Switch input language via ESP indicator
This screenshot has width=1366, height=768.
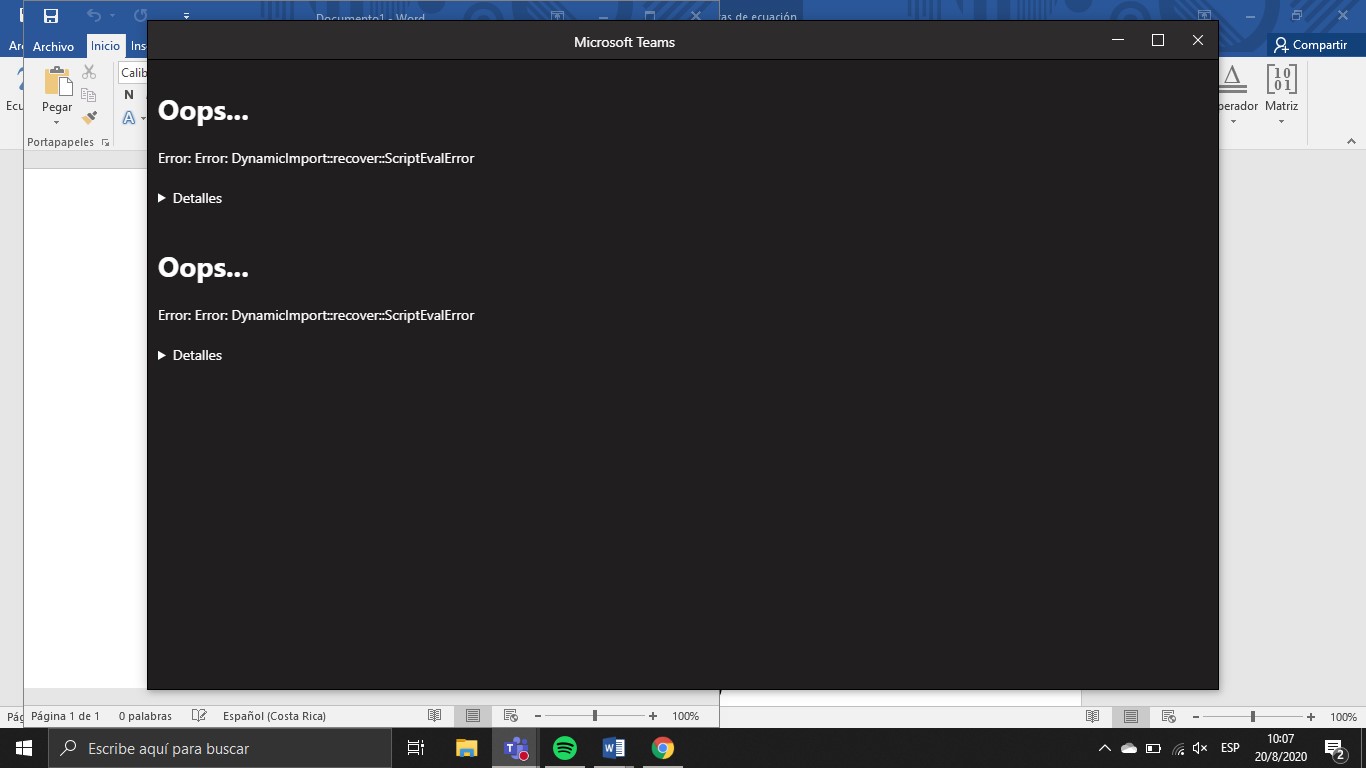pos(1230,748)
